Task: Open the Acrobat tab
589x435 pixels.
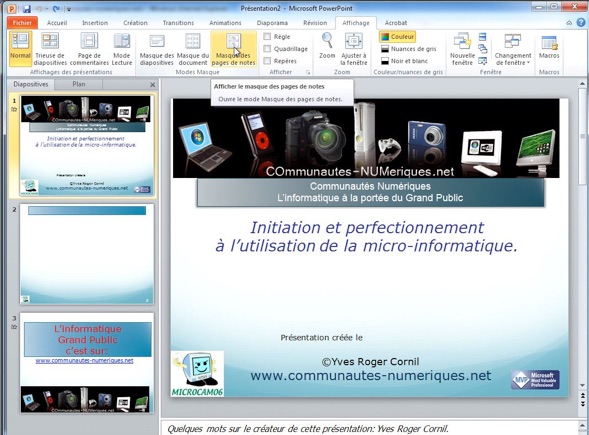Action: point(396,23)
